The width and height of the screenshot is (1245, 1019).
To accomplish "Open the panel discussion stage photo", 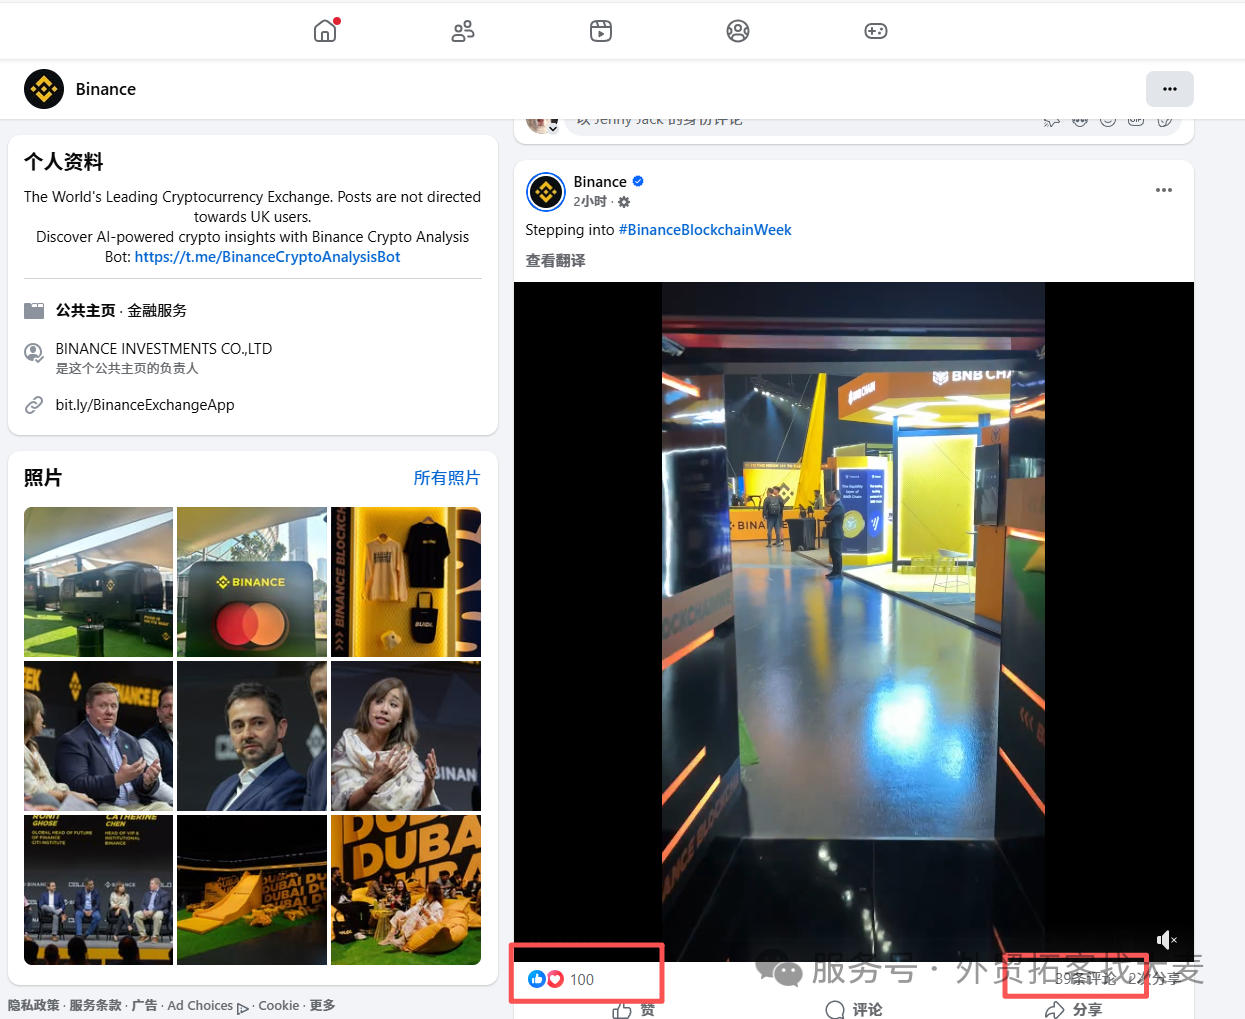I will click(98, 890).
